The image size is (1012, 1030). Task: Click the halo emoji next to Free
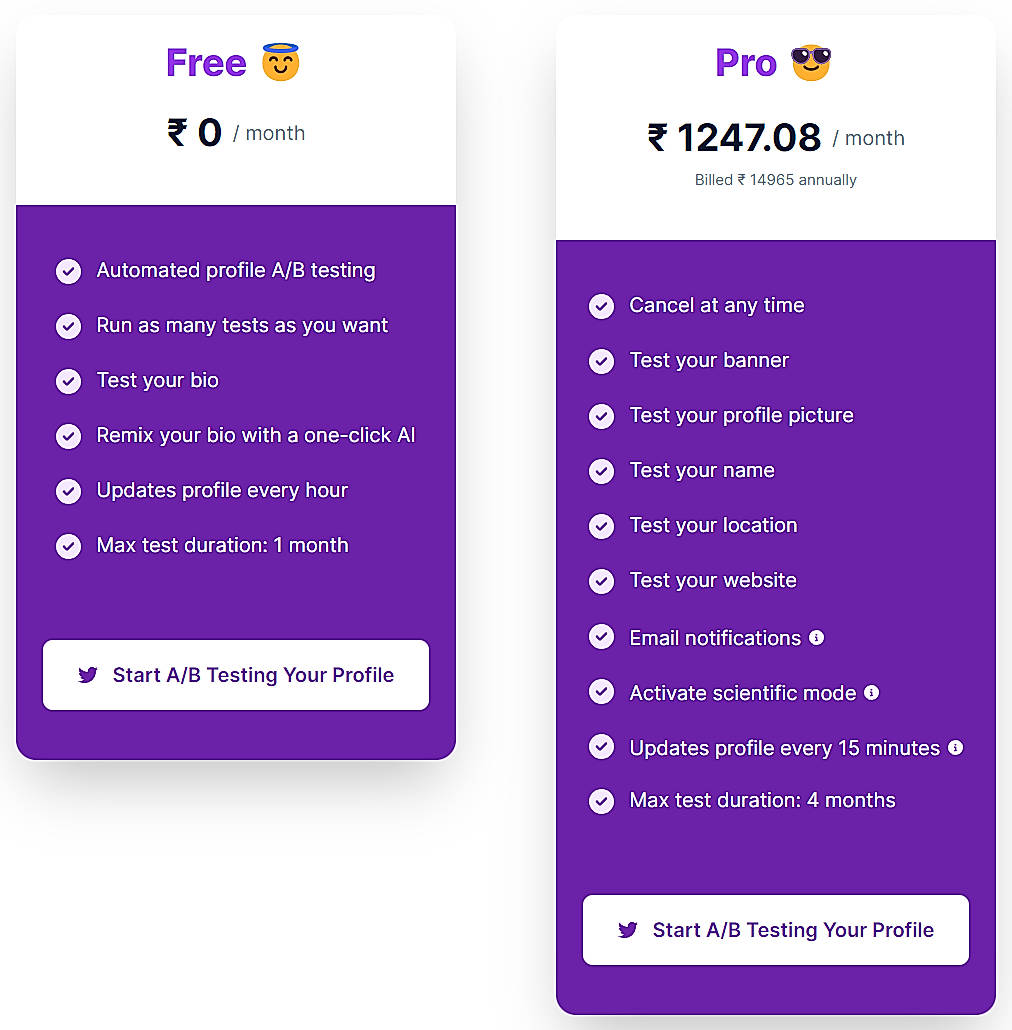pos(278,62)
